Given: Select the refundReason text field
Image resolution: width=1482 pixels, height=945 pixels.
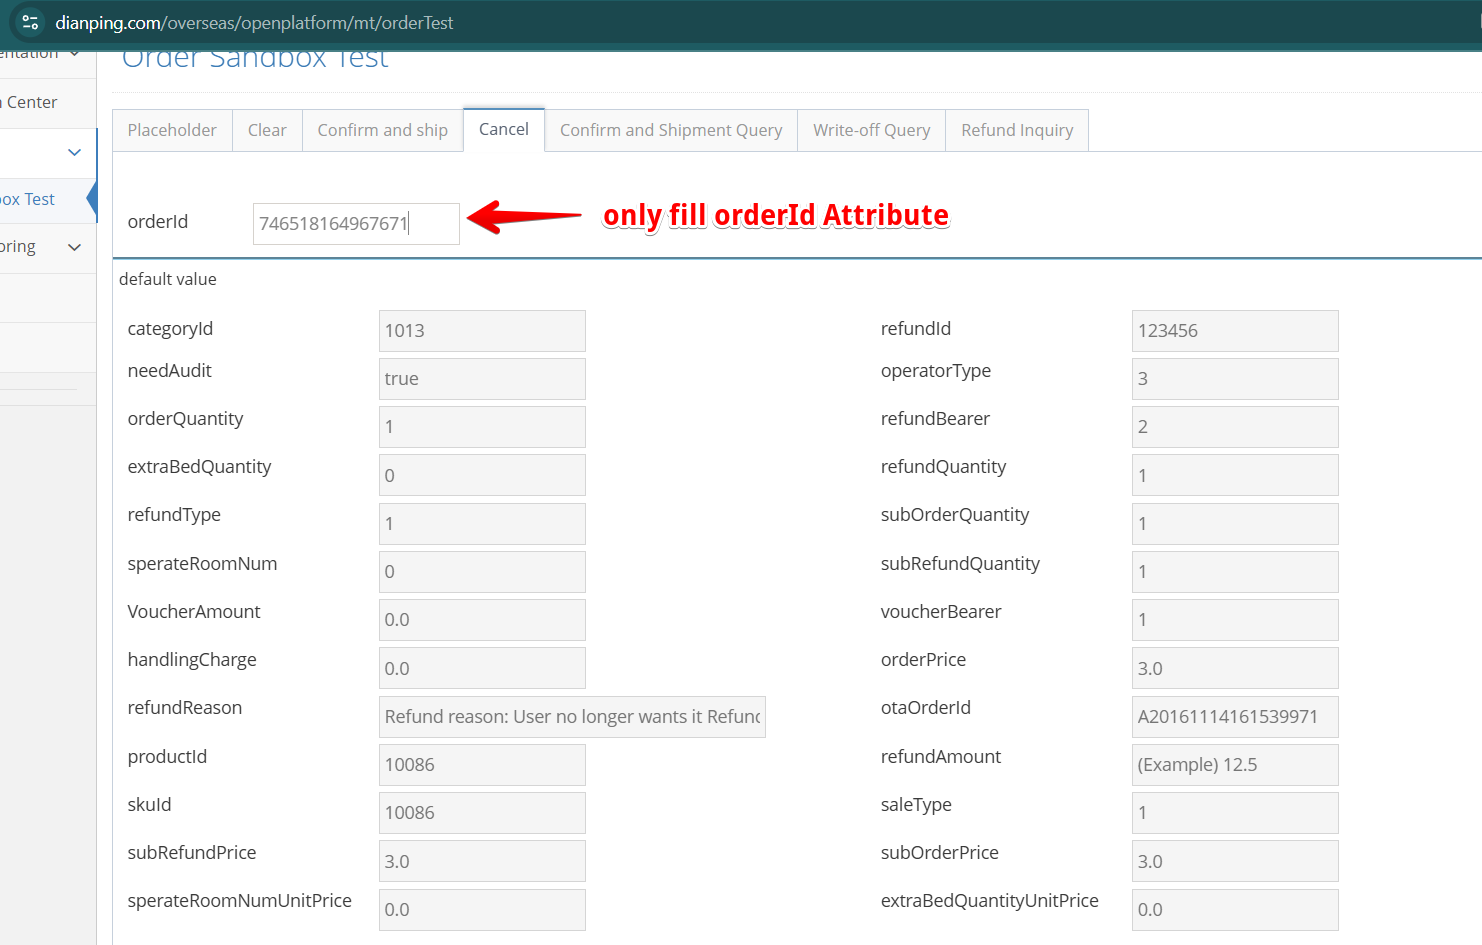Looking at the screenshot, I should point(572,717).
